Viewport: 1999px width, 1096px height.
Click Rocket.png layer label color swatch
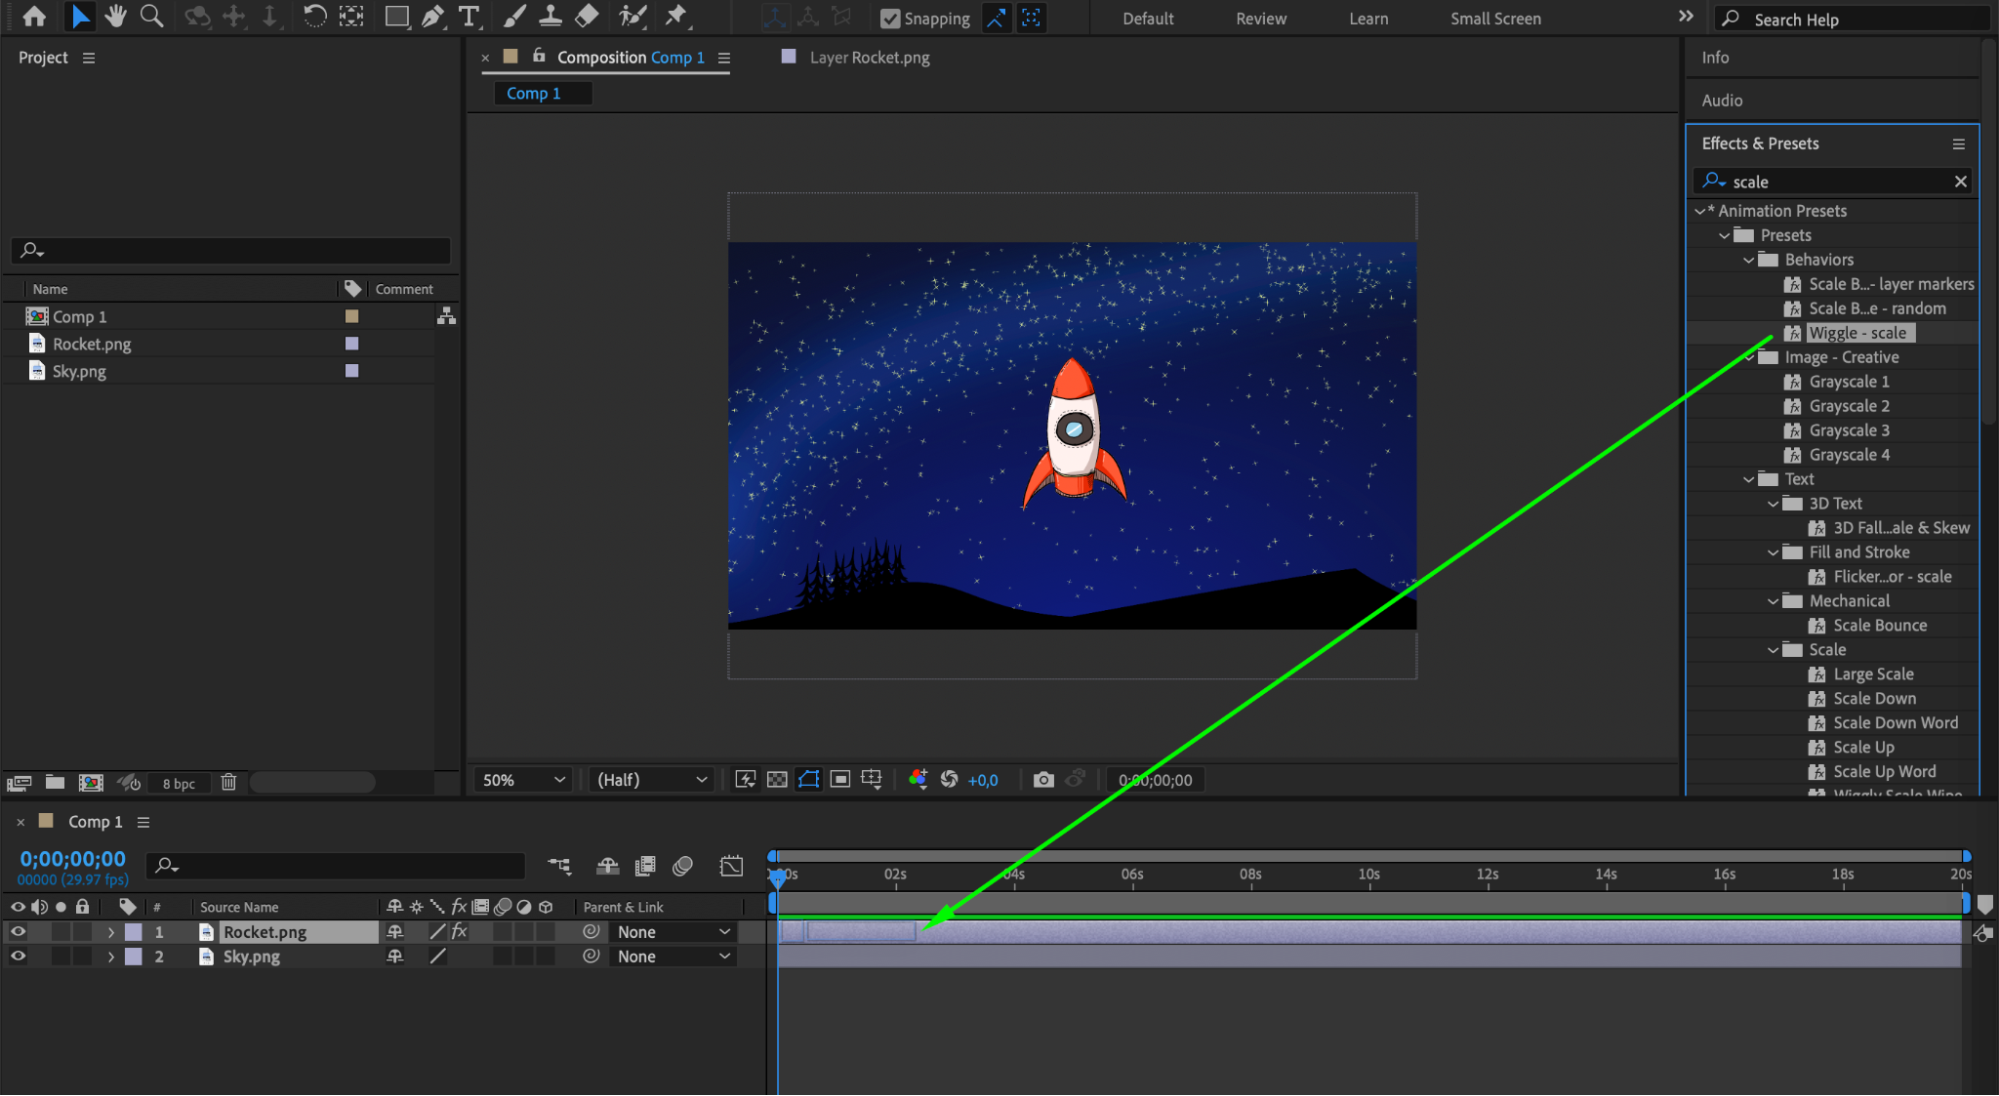[133, 932]
